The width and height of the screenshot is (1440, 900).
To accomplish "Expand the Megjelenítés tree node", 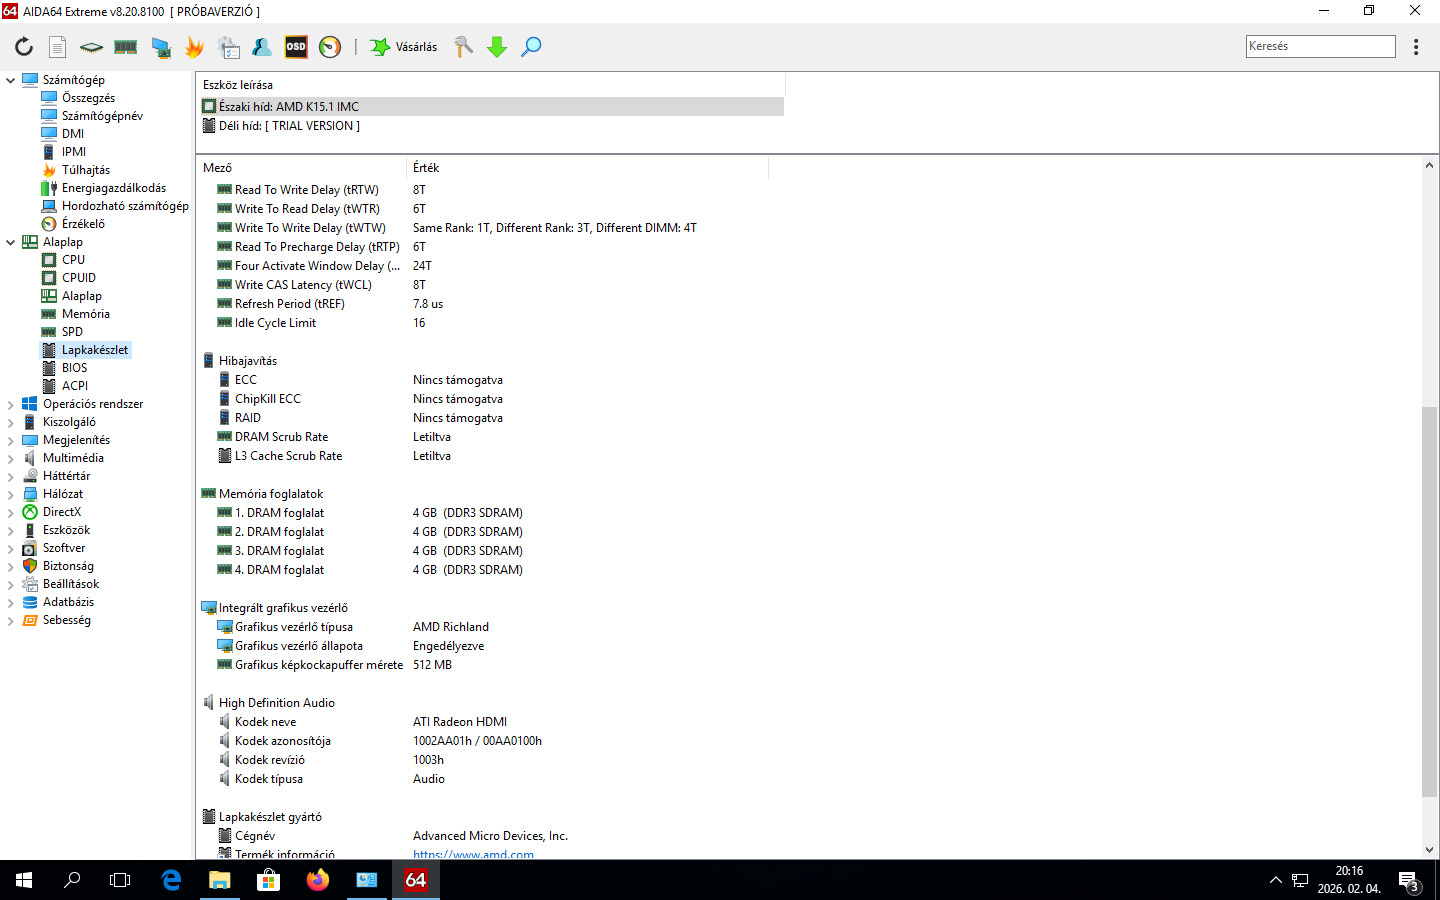I will pyautogui.click(x=11, y=440).
